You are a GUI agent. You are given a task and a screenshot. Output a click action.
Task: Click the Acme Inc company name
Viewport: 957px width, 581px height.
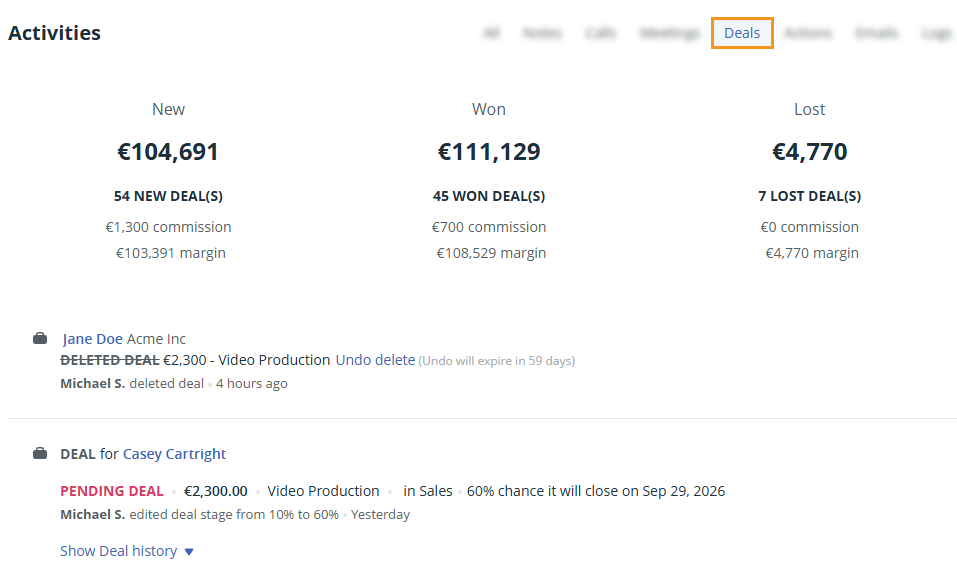(x=156, y=339)
